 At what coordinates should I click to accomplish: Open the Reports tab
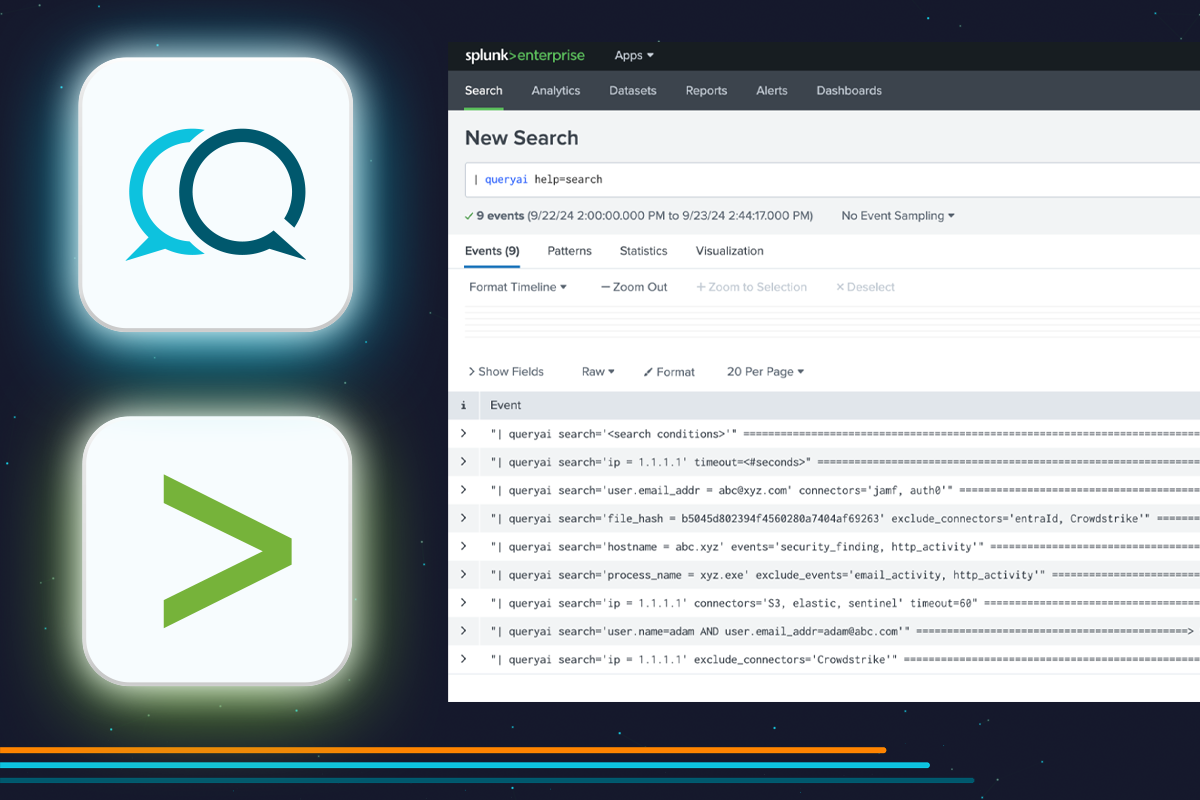(706, 90)
